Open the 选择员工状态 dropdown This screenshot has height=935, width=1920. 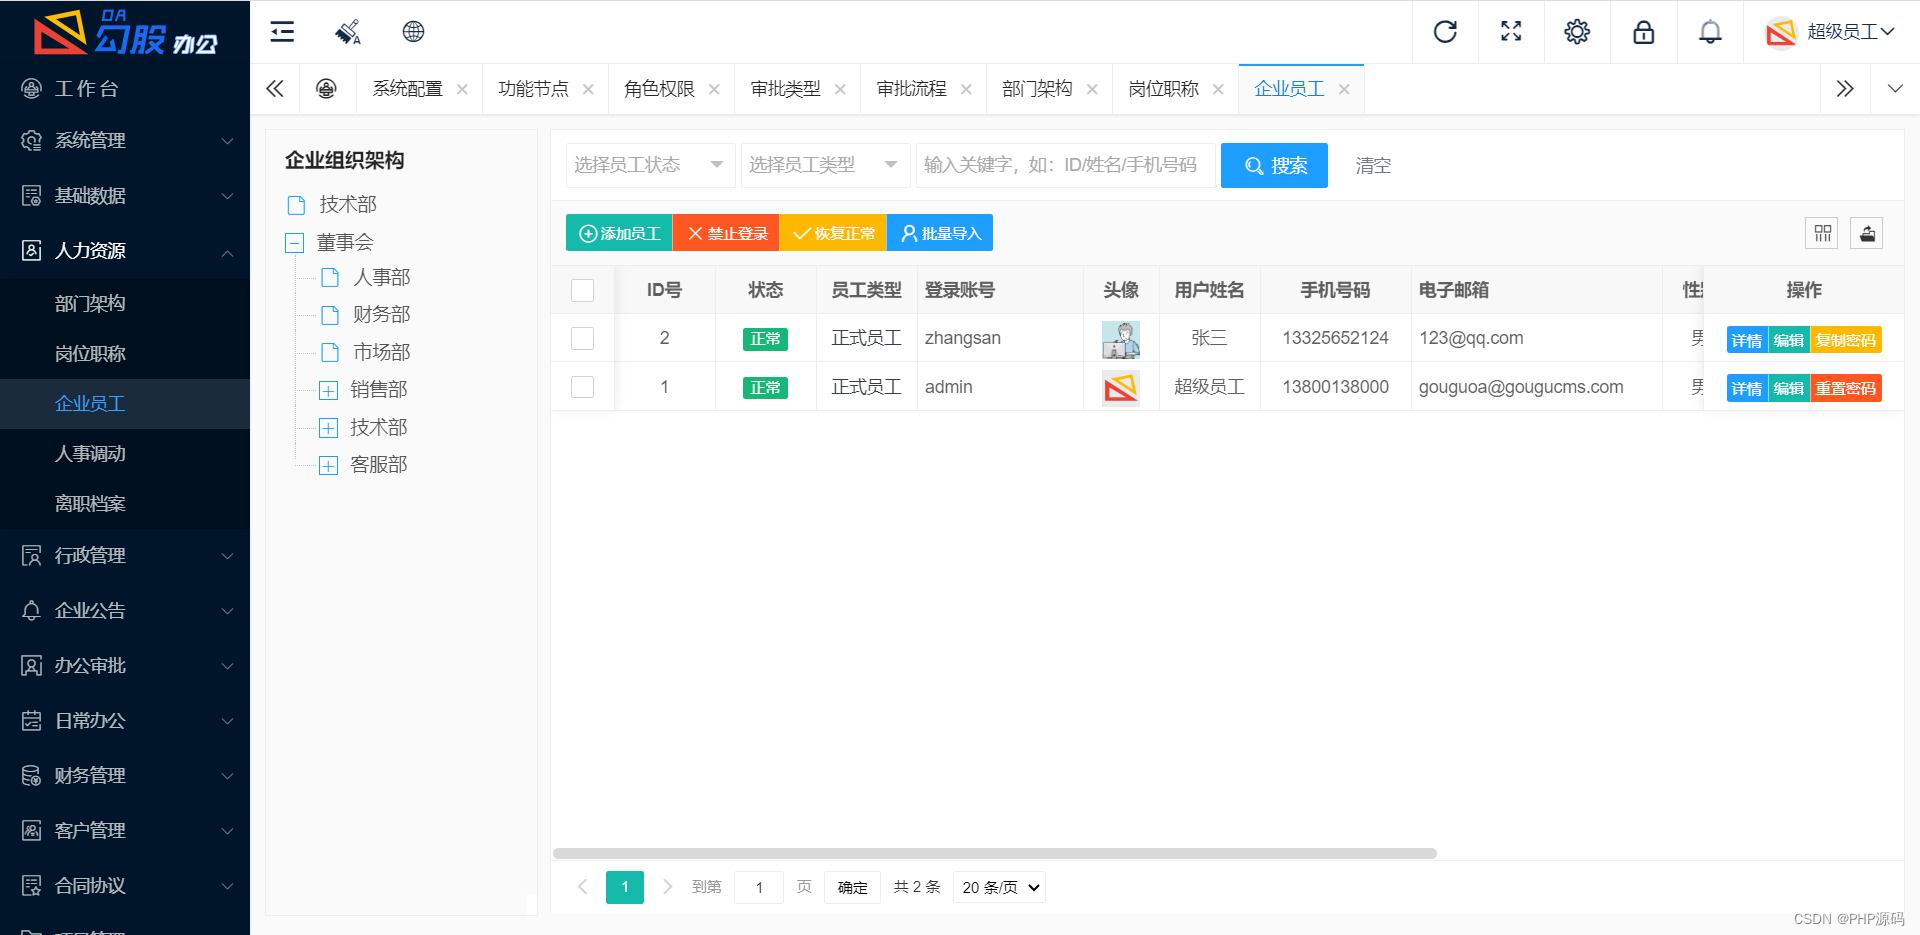coord(651,165)
